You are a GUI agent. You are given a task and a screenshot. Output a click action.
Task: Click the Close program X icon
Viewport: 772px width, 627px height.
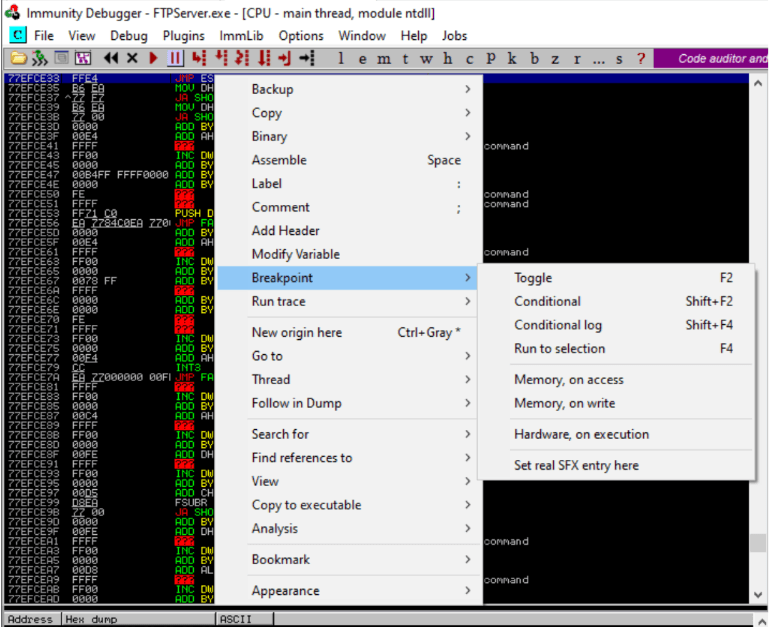pos(132,58)
